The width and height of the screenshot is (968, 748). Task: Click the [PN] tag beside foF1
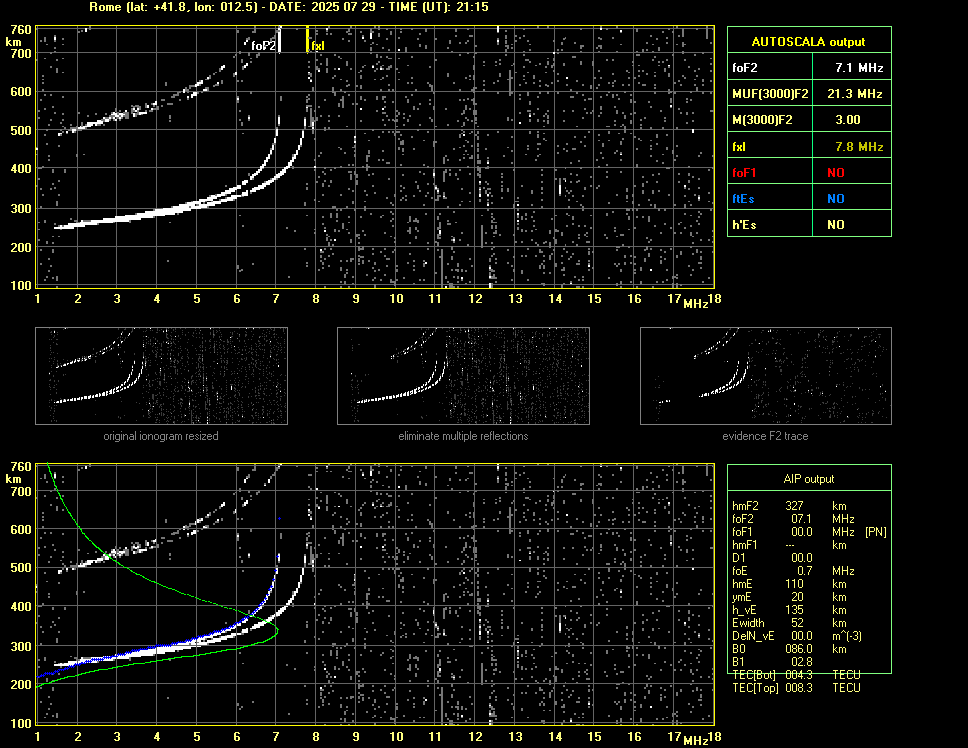[x=875, y=532]
